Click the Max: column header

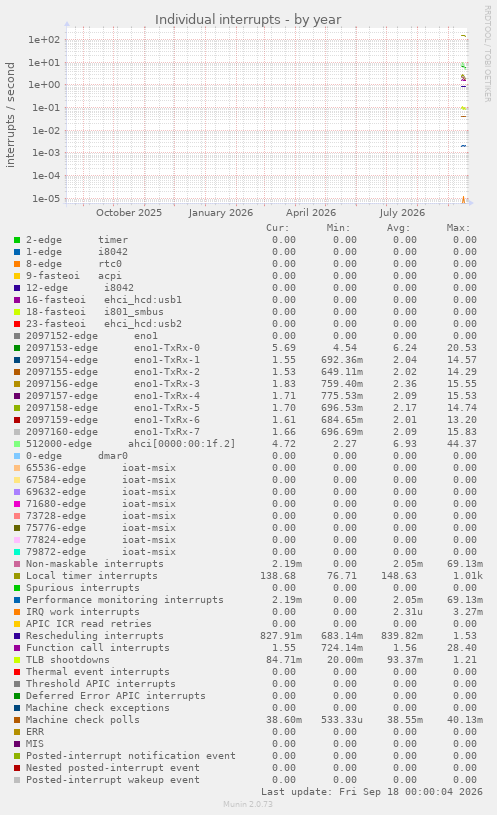click(458, 228)
